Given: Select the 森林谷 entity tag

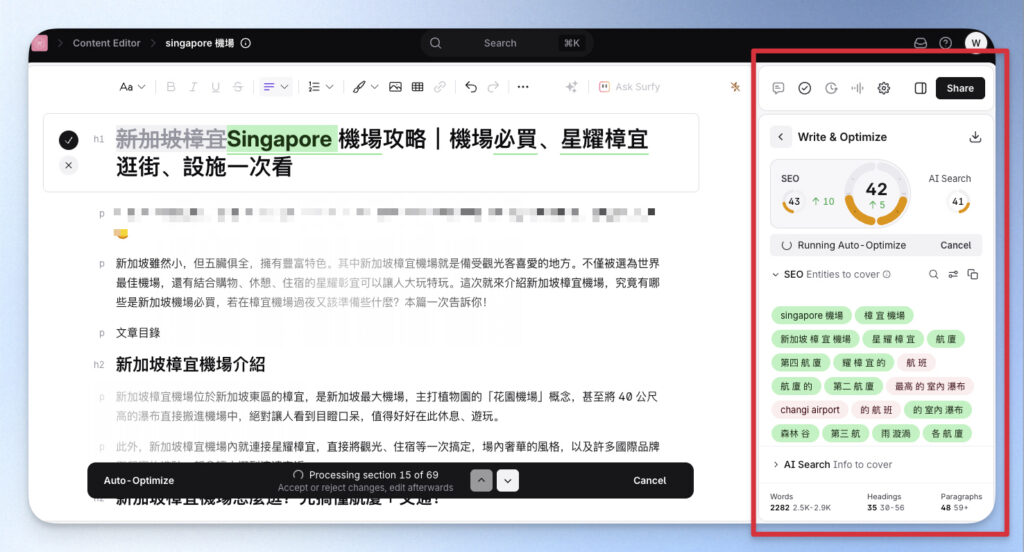Looking at the screenshot, I should click(795, 433).
